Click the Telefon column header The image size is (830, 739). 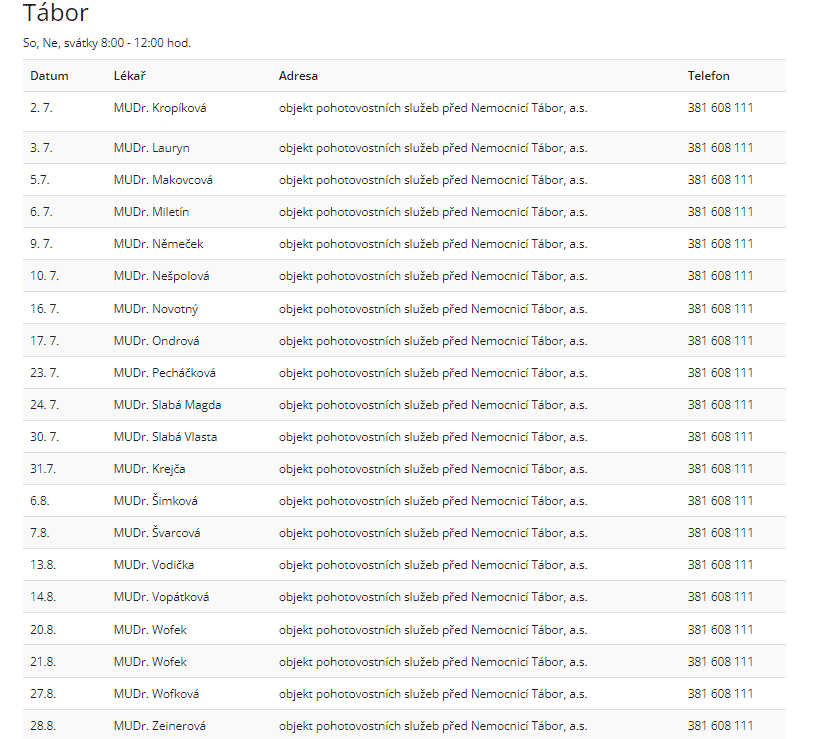708,76
